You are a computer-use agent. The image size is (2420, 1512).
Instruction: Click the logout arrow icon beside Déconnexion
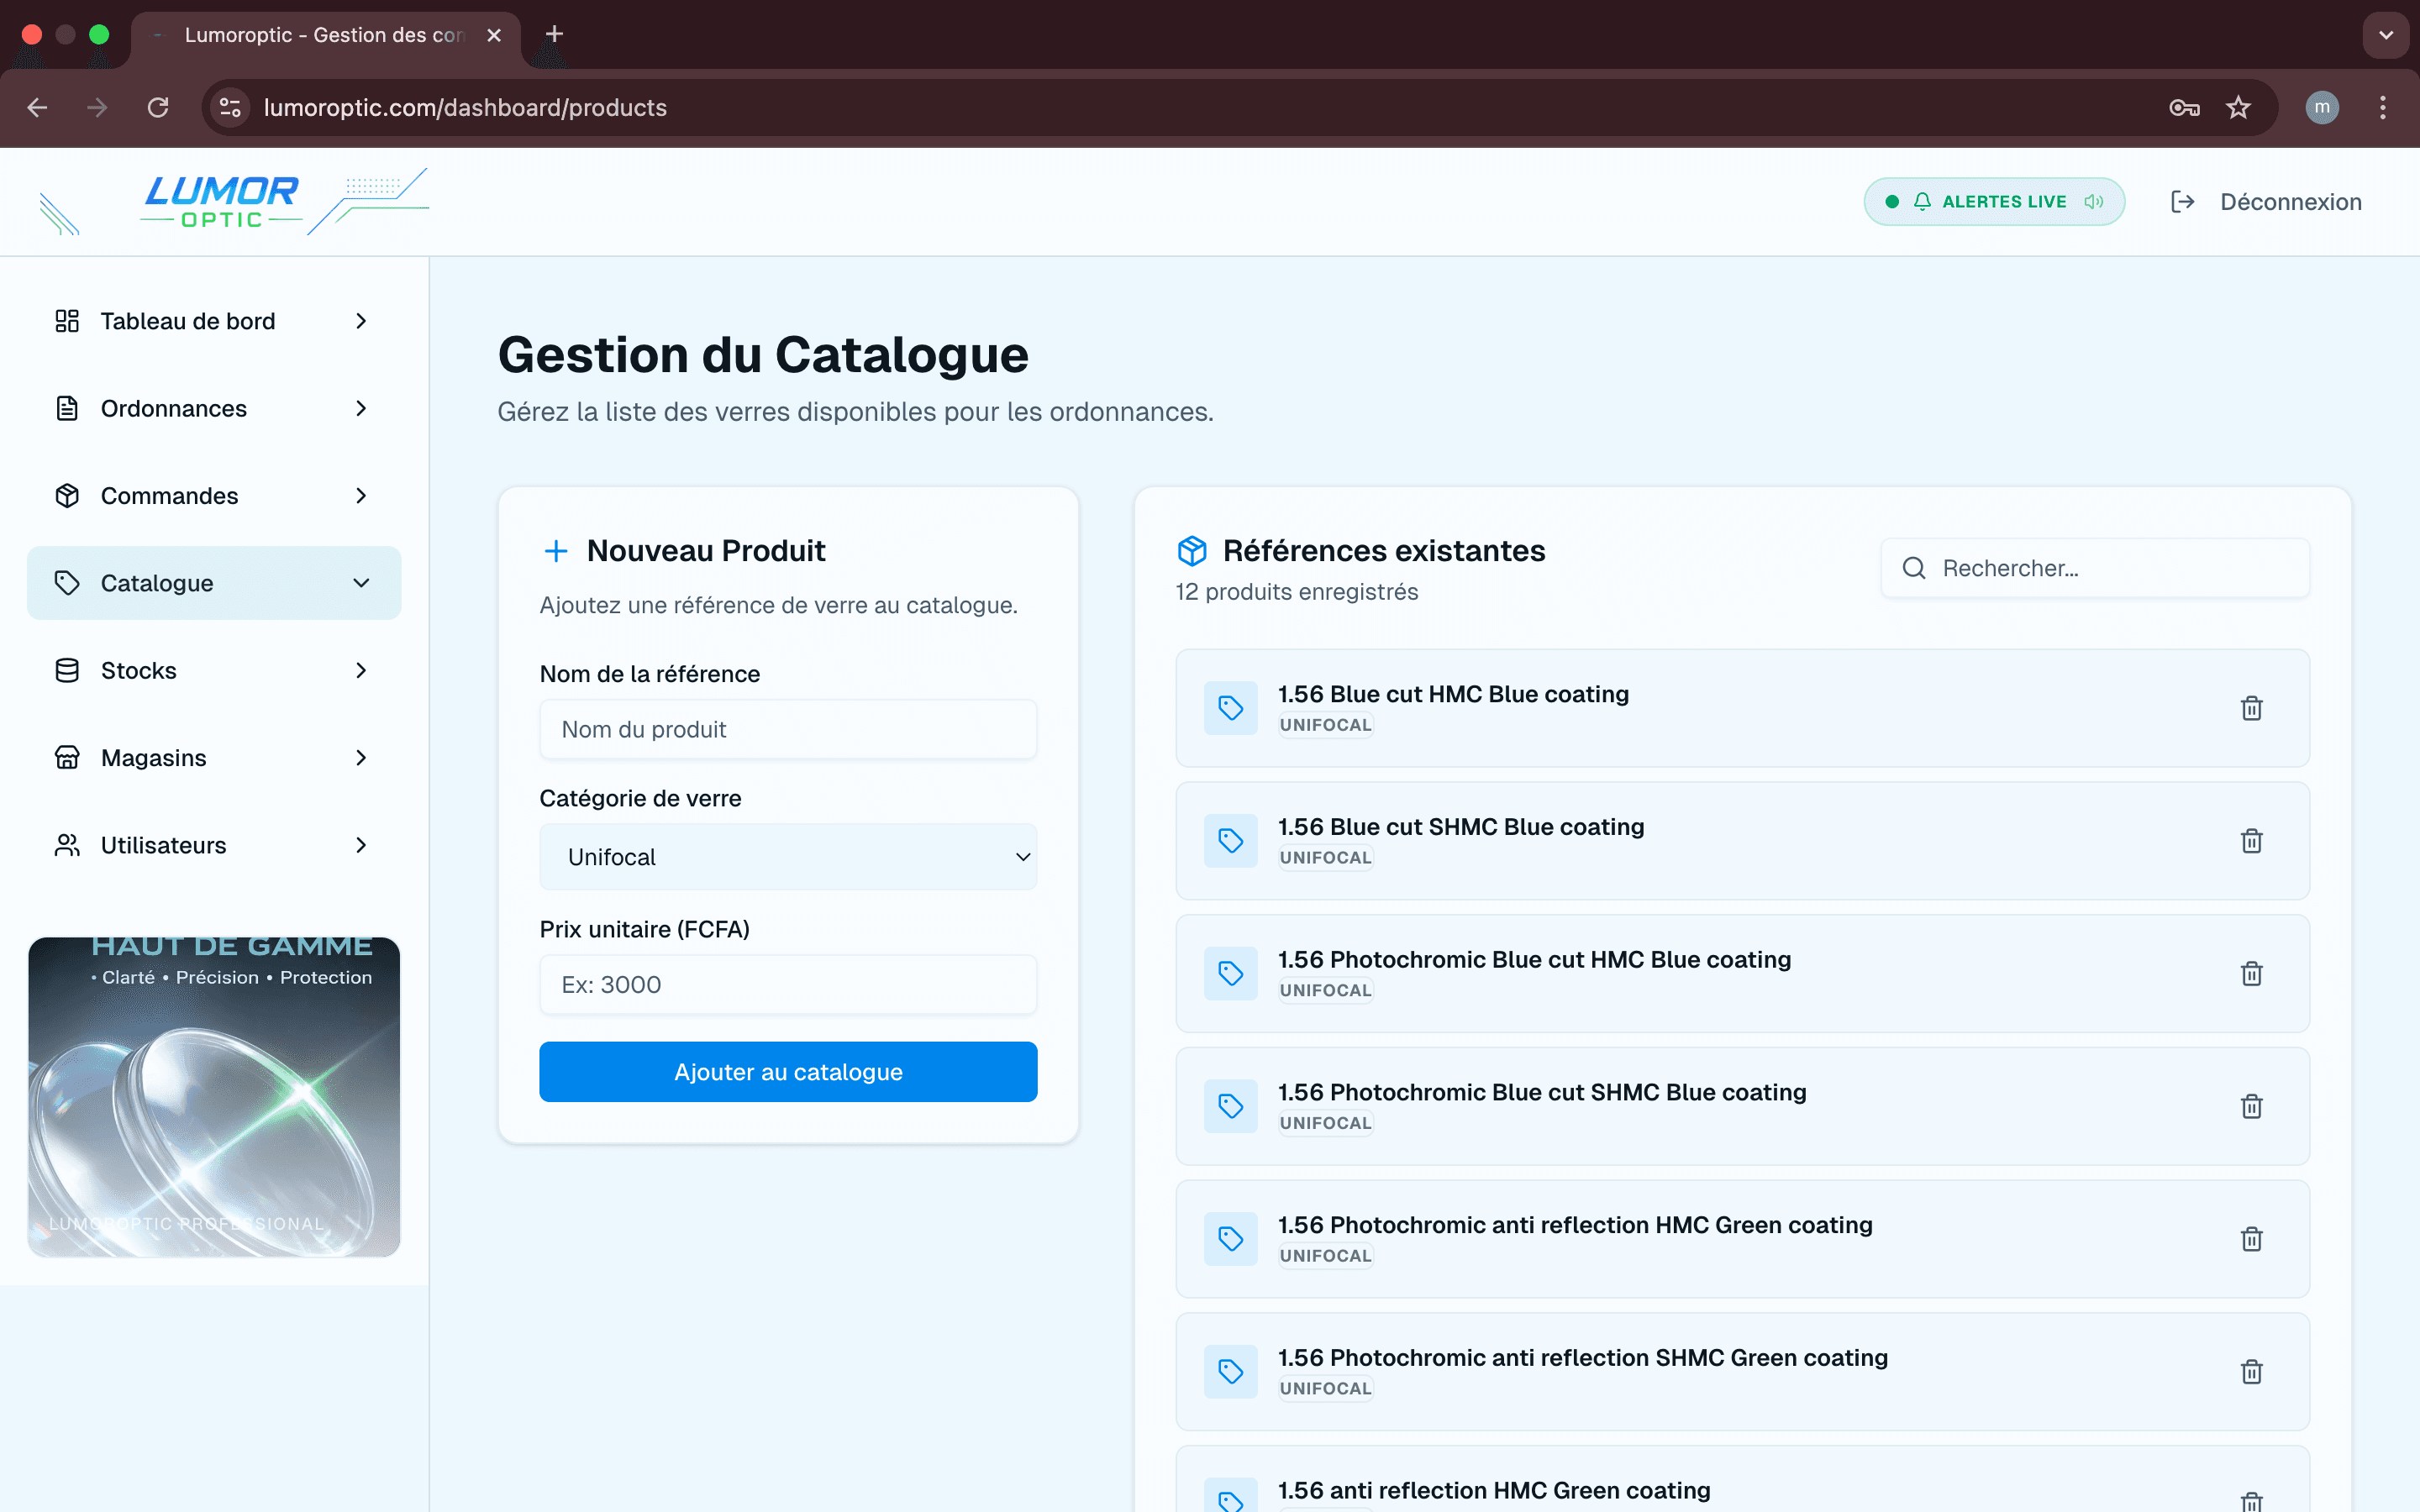coord(2183,202)
